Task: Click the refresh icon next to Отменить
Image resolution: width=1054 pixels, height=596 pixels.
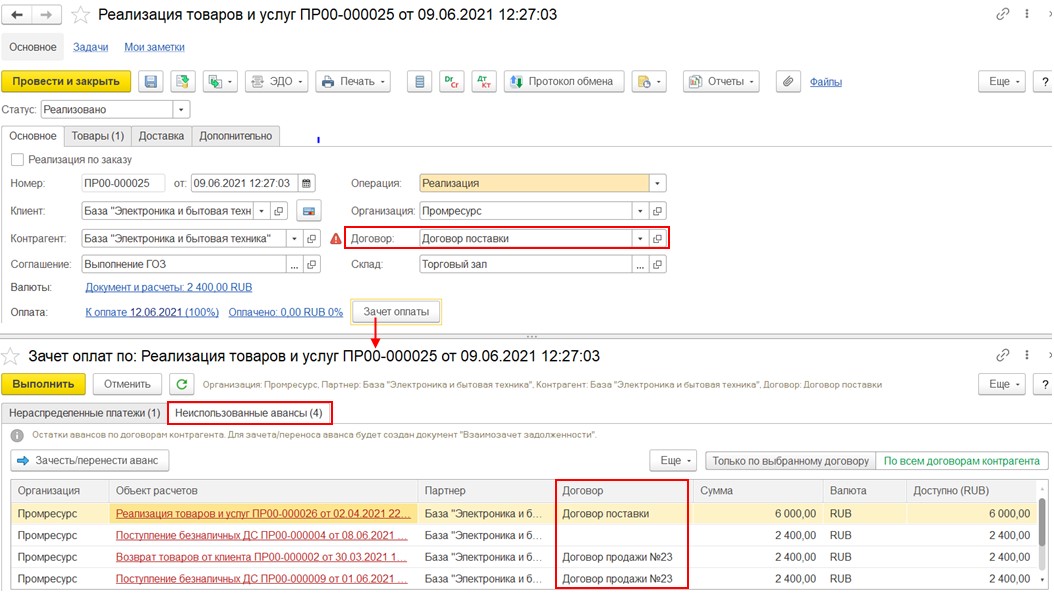Action: click(x=181, y=384)
